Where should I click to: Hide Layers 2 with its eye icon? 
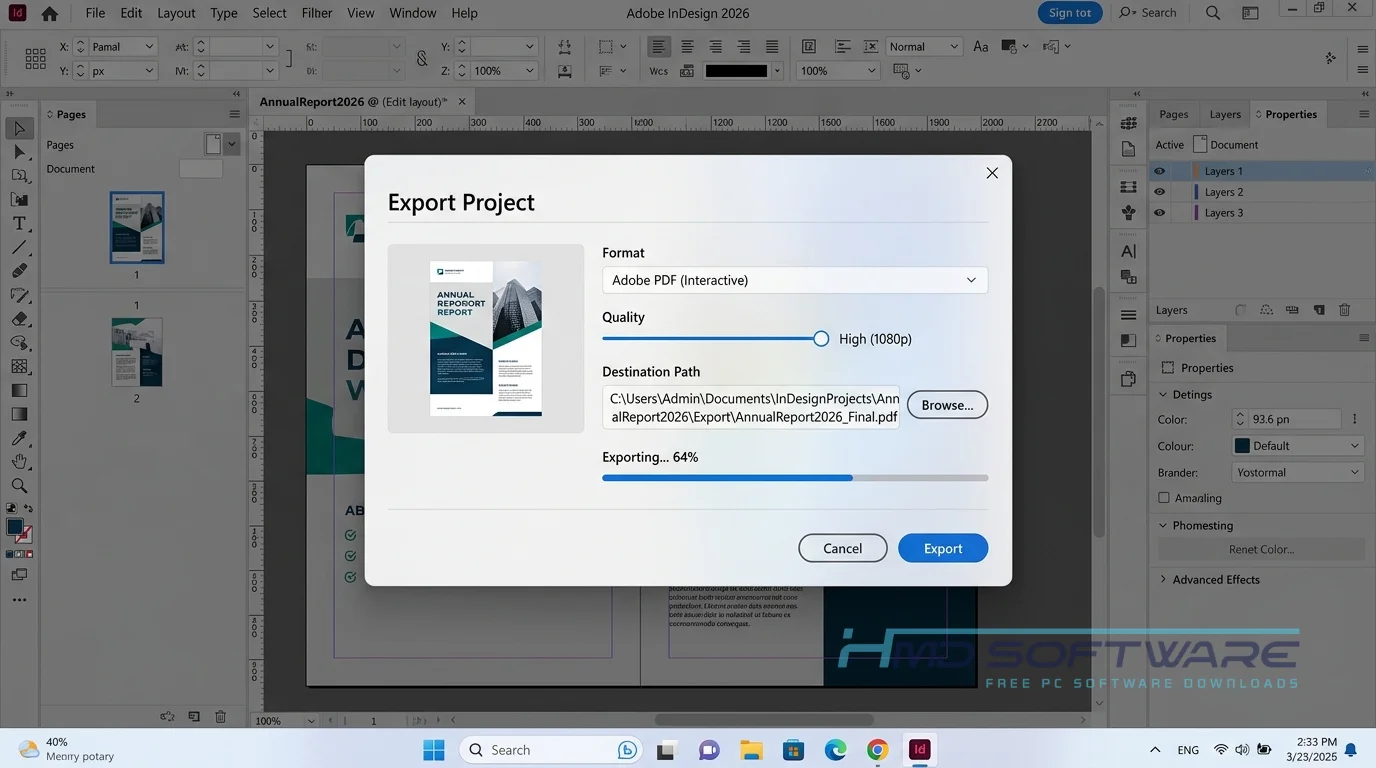pos(1159,192)
